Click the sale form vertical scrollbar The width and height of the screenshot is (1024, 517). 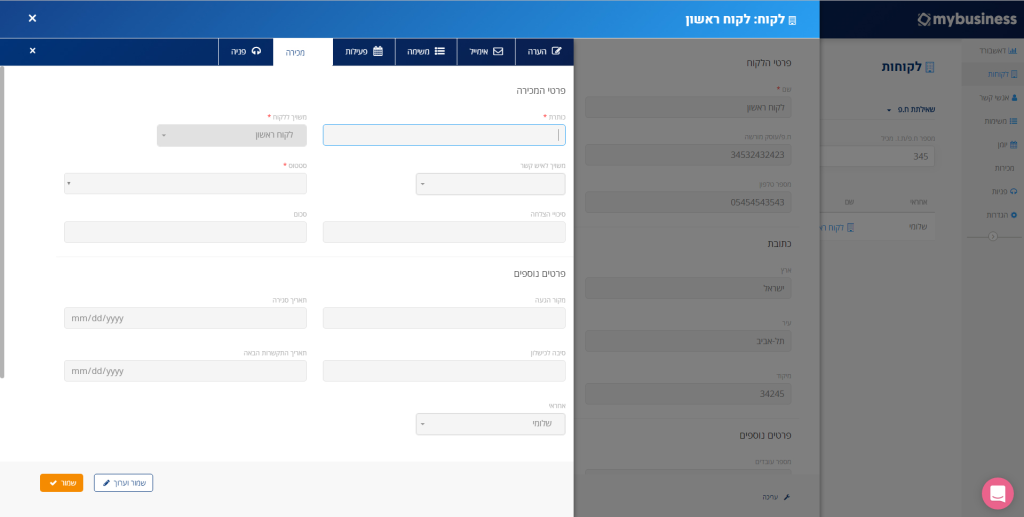(2, 222)
